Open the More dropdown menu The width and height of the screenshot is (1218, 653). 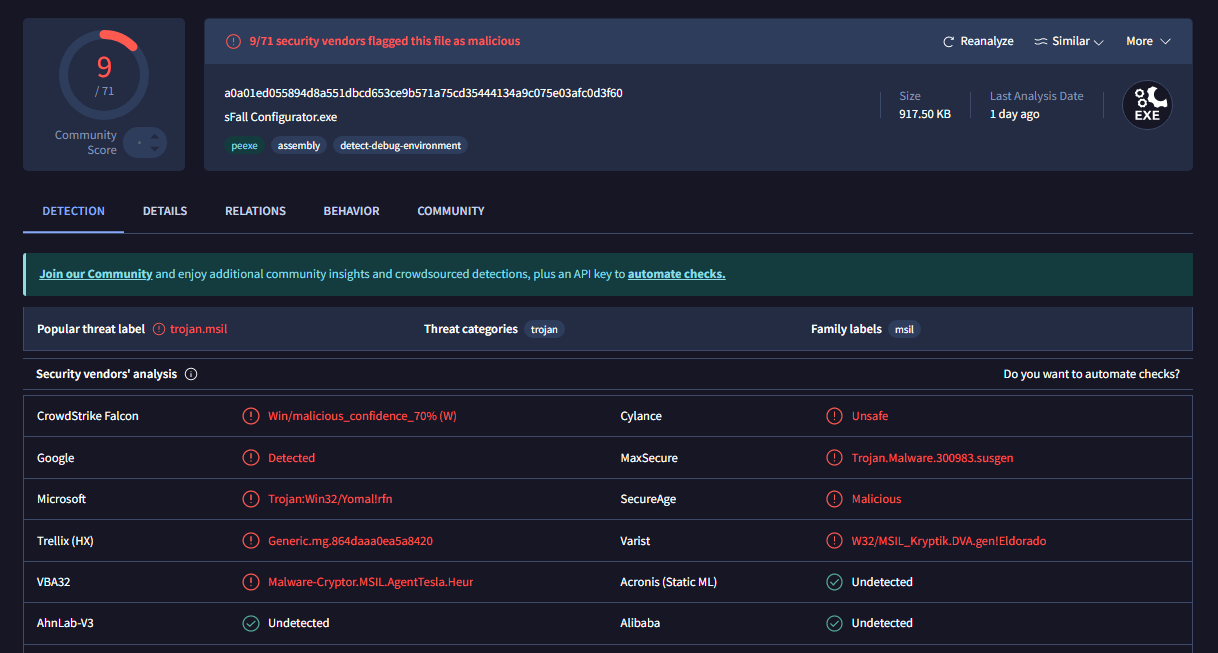click(1146, 42)
